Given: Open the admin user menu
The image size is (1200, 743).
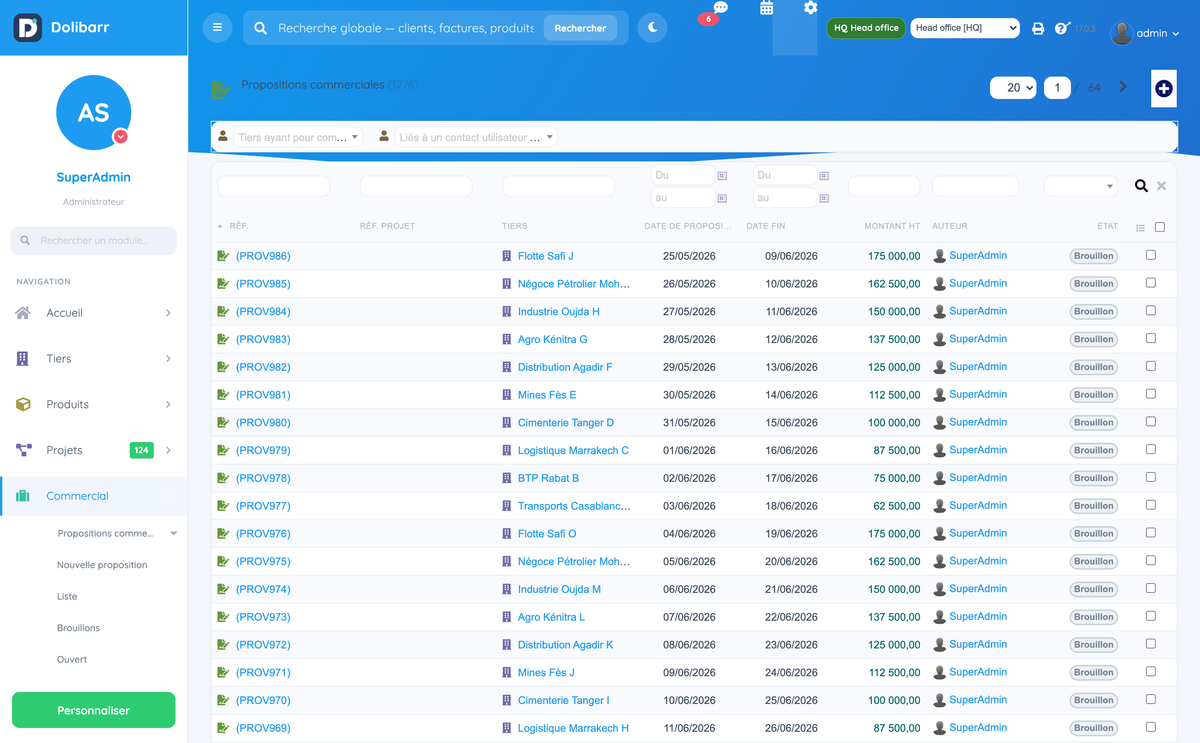Looking at the screenshot, I should (x=1145, y=33).
